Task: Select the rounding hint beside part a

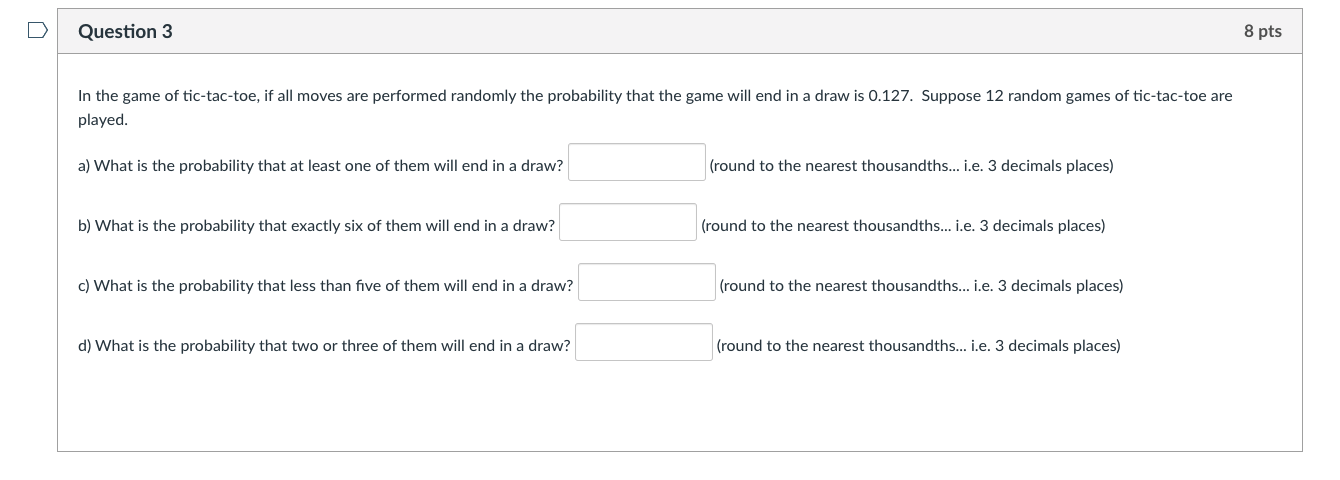Action: (911, 166)
